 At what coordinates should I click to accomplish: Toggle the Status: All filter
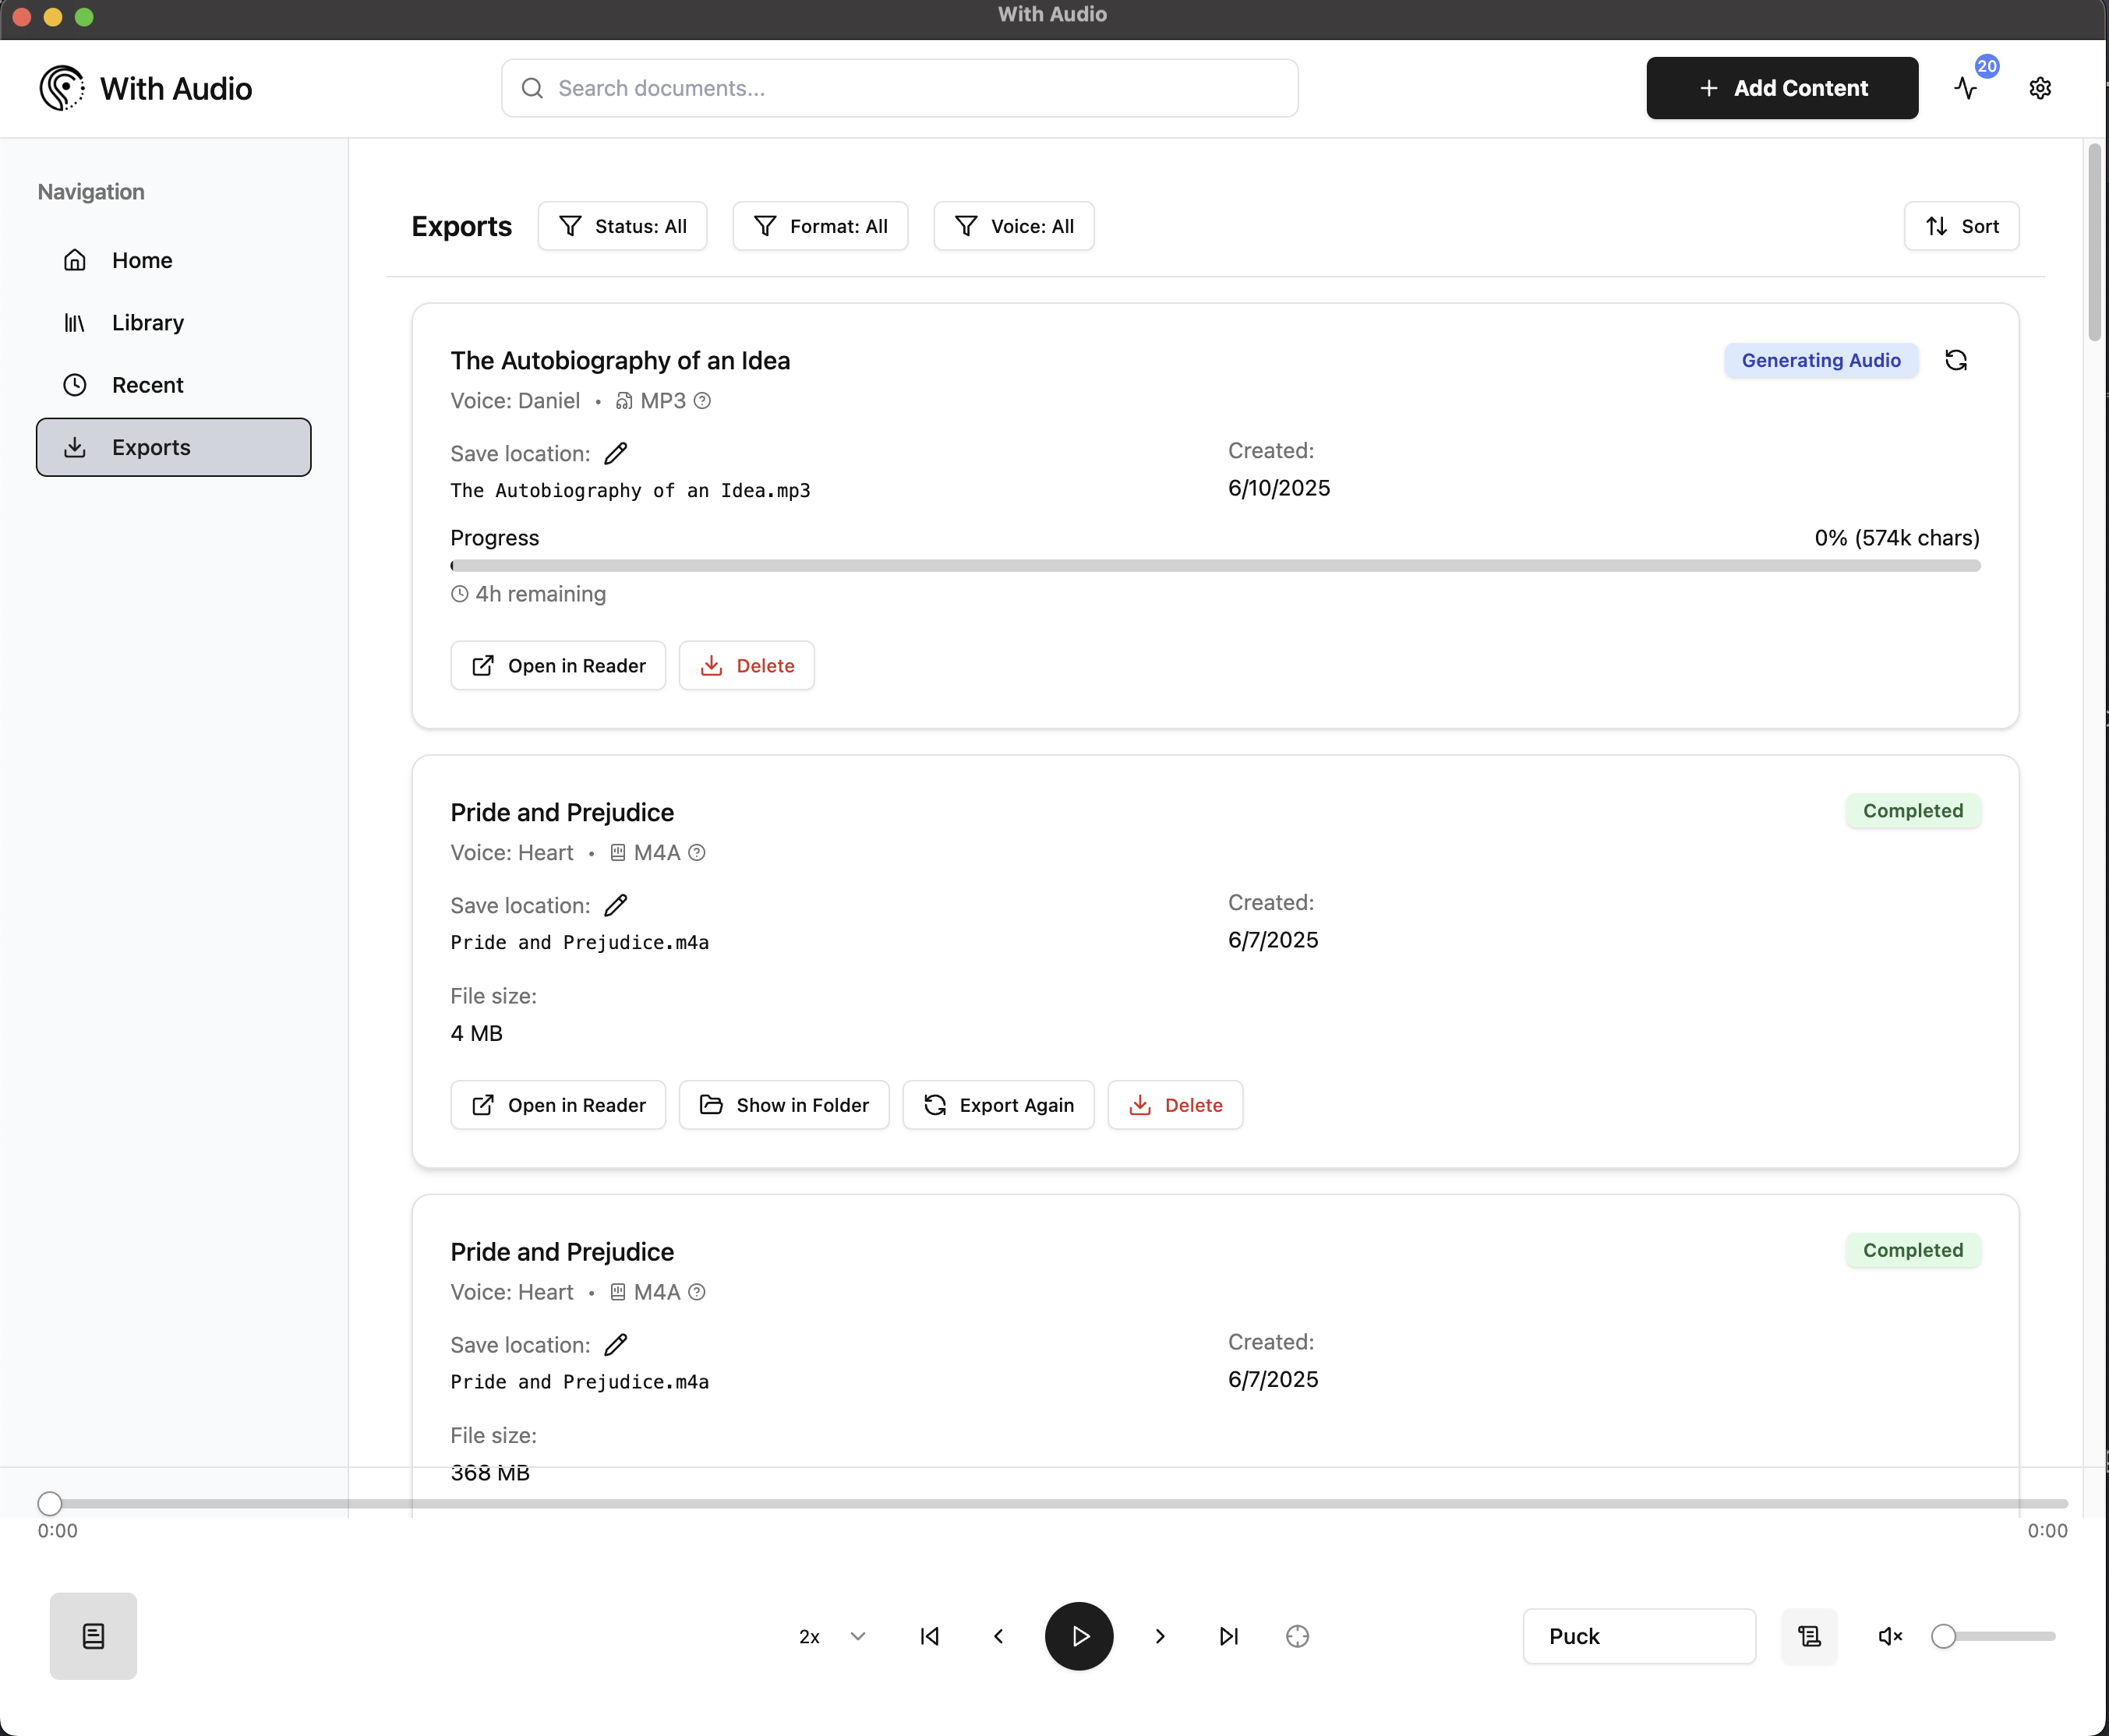pyautogui.click(x=622, y=226)
